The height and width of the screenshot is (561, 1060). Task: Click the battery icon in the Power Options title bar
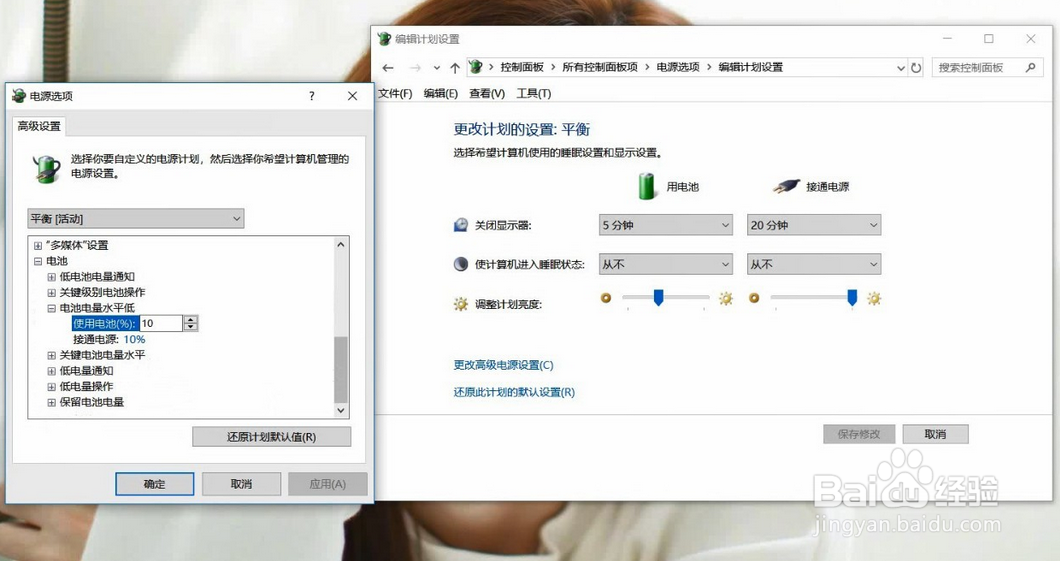click(18, 96)
